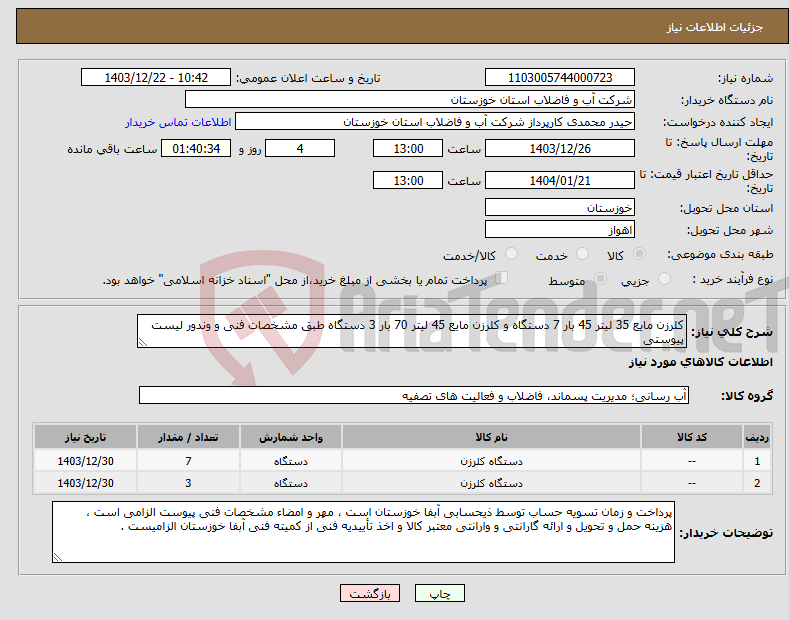Click the توضیحات خریدار text area

(363, 532)
